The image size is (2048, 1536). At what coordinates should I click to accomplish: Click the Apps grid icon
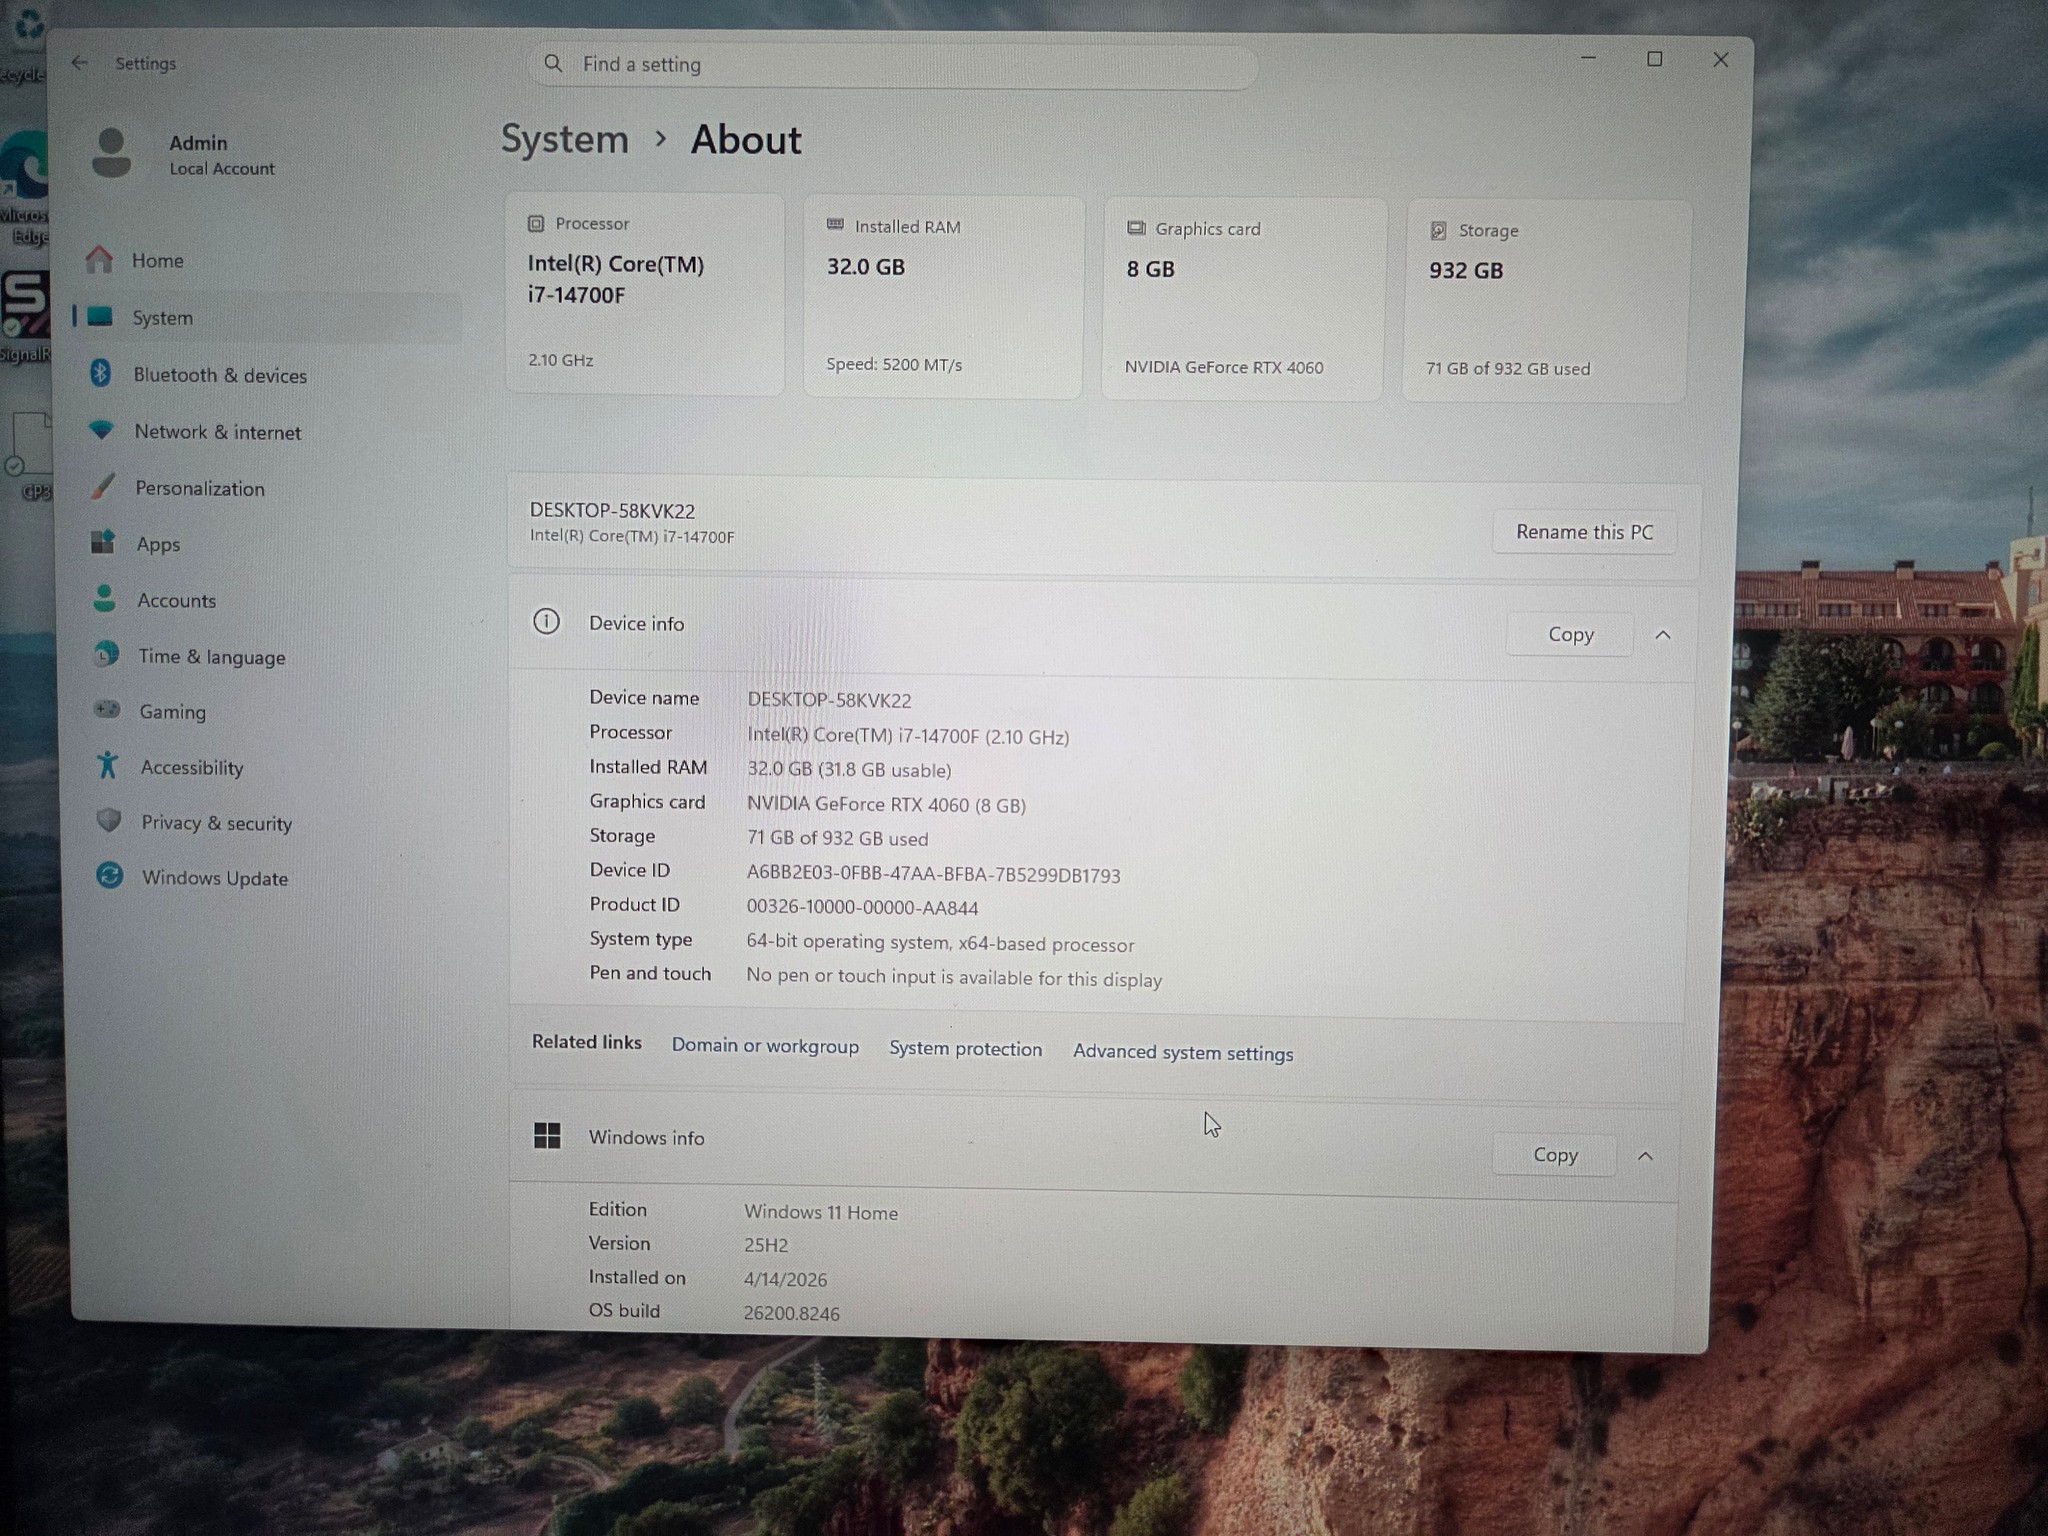103,542
